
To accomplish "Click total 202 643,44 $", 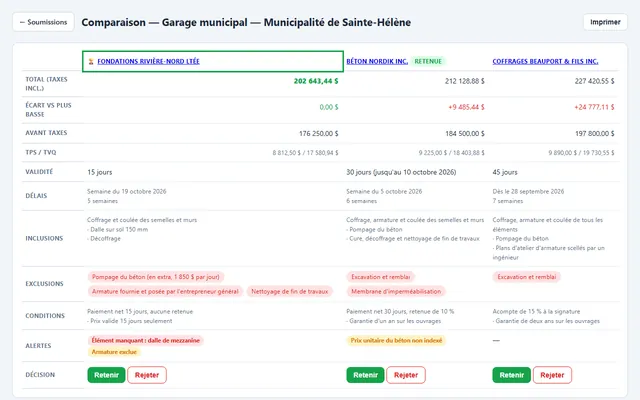I will (316, 81).
